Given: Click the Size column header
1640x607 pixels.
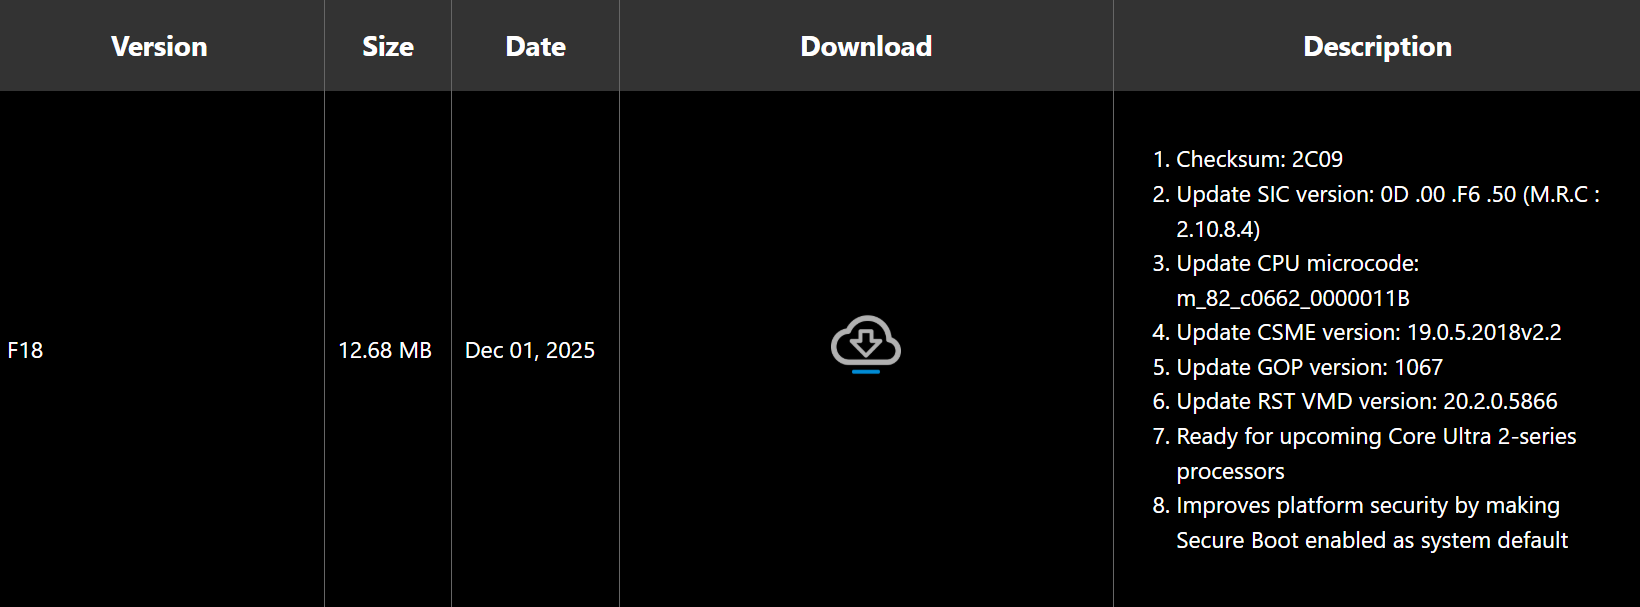Looking at the screenshot, I should [x=388, y=46].
